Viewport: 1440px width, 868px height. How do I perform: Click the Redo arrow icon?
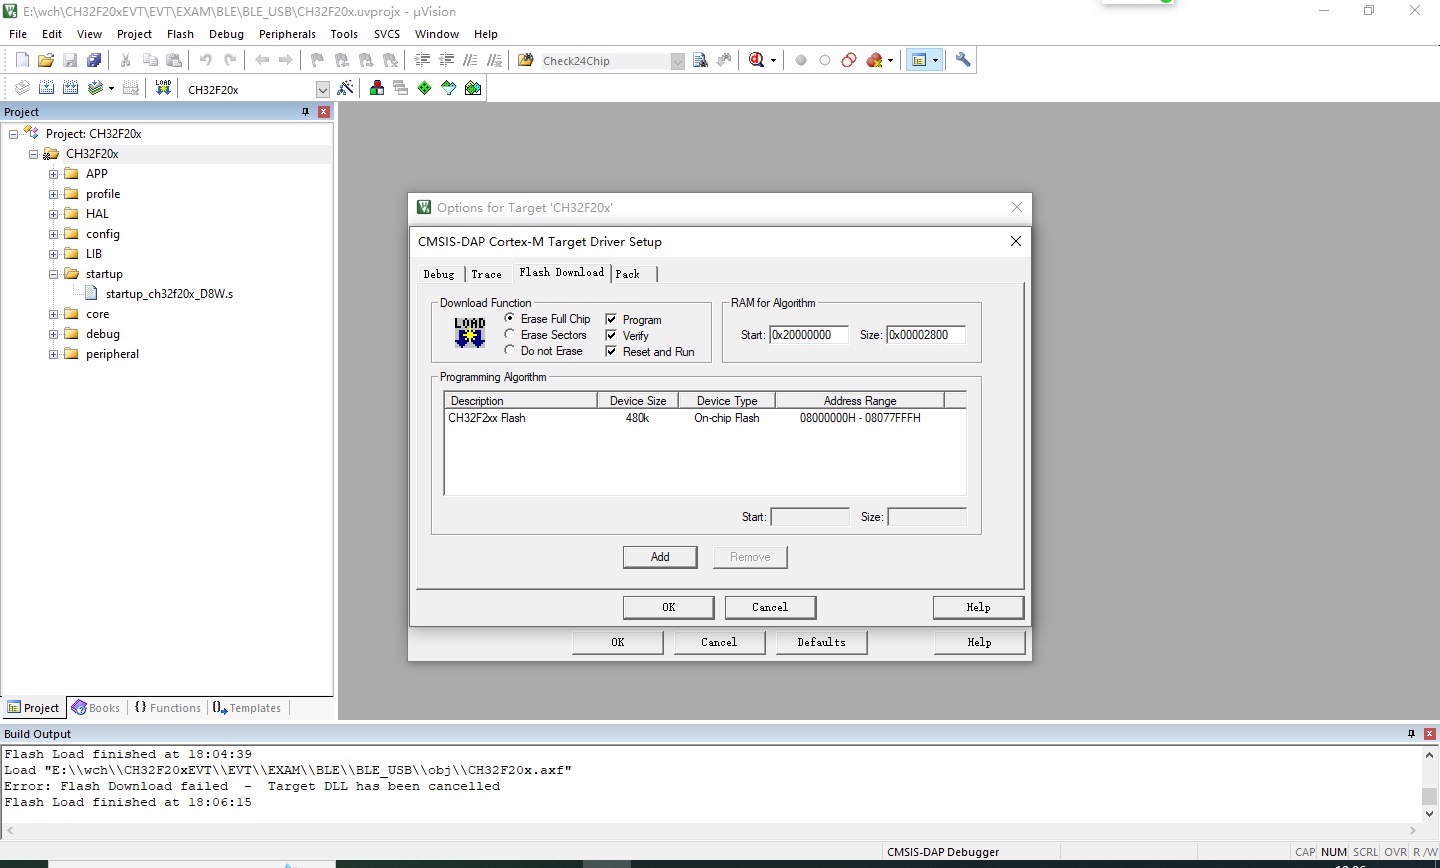coord(230,60)
